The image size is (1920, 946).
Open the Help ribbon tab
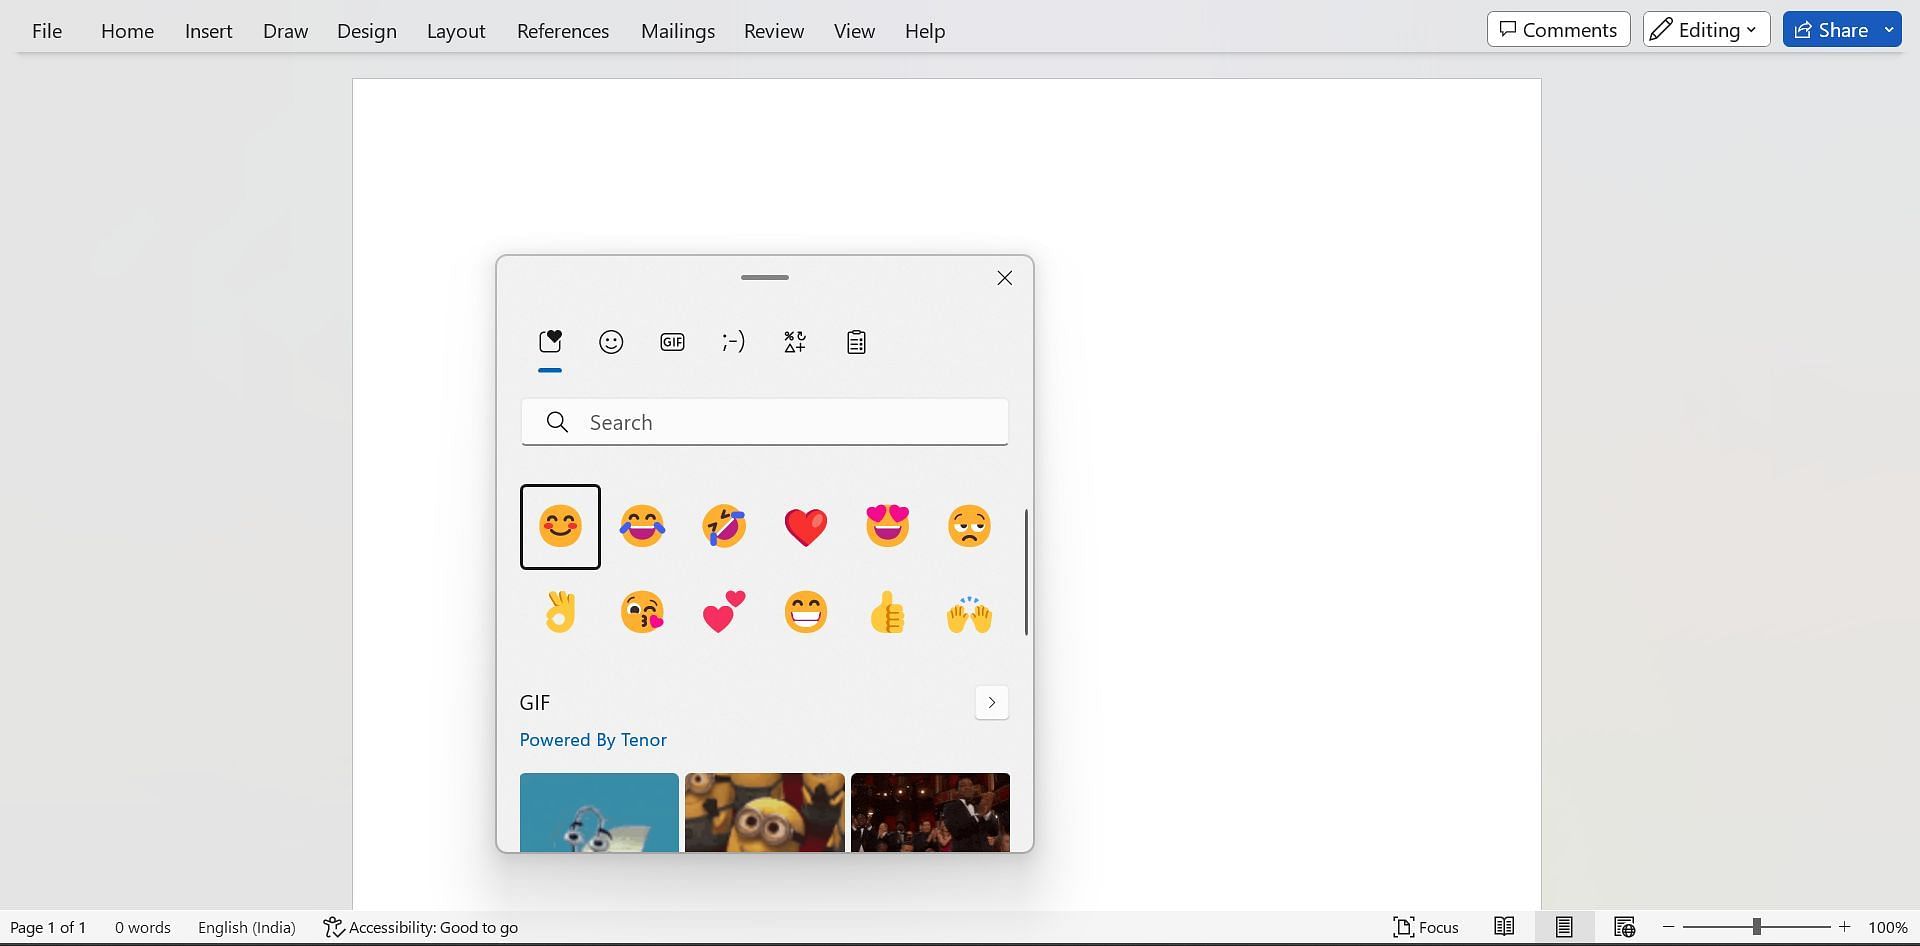coord(925,31)
